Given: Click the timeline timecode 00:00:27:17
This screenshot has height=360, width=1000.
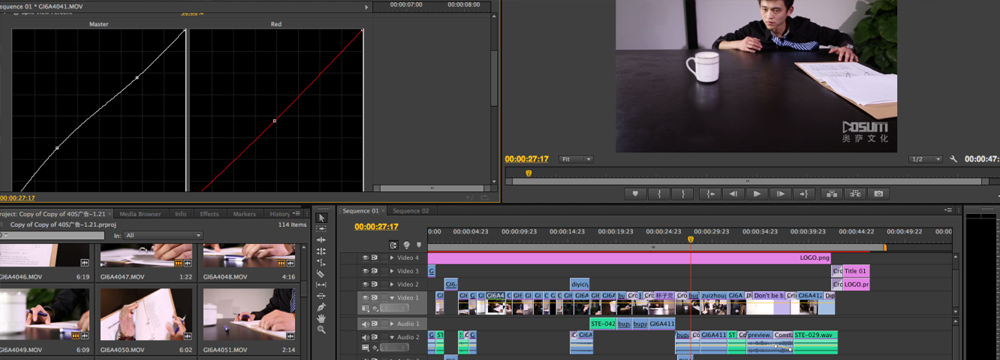Looking at the screenshot, I should click(x=376, y=227).
